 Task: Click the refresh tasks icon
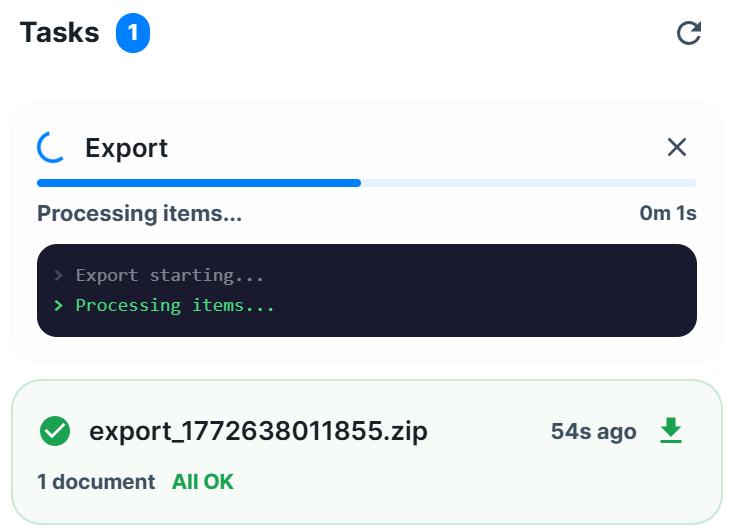(x=689, y=33)
